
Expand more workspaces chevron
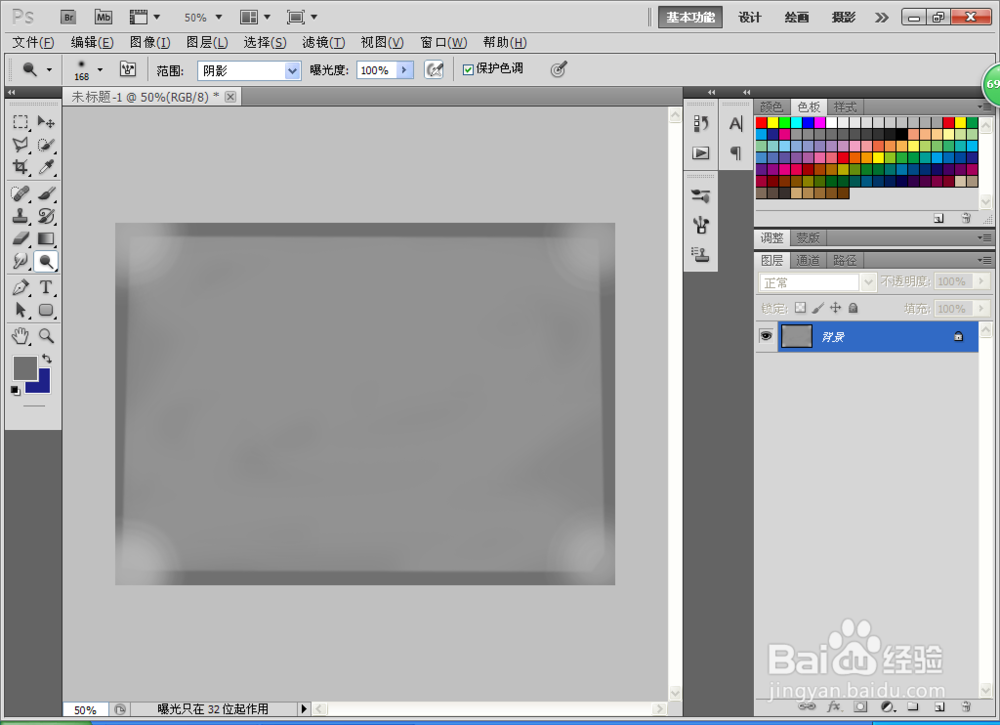881,17
